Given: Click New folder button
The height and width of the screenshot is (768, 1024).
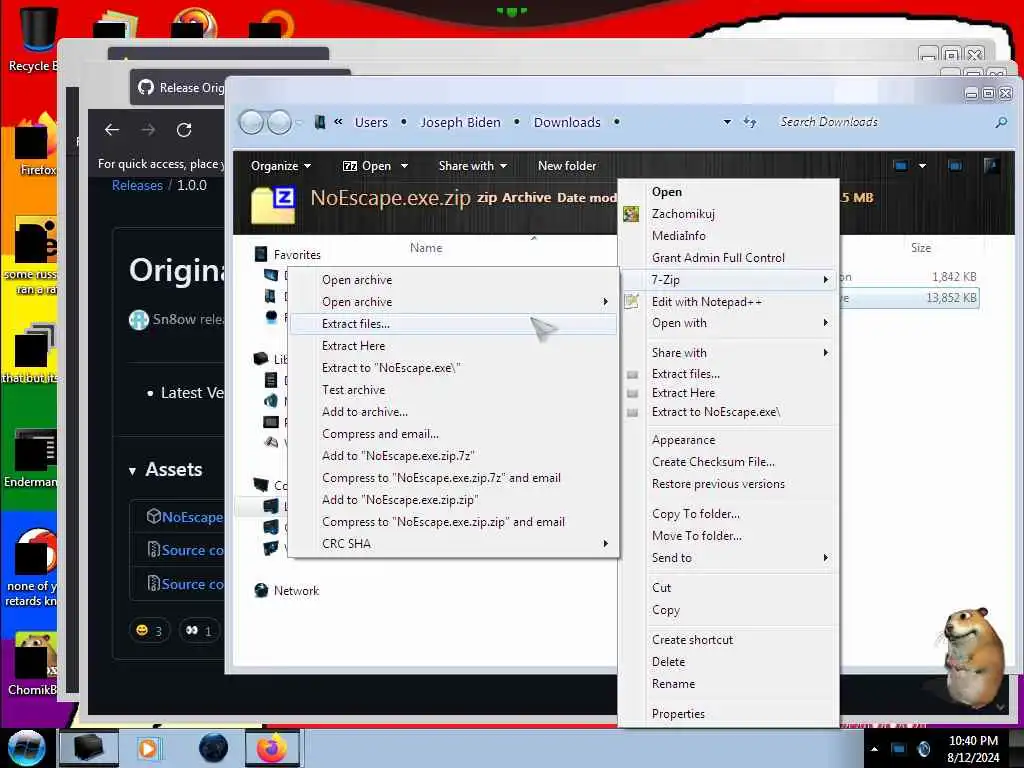Looking at the screenshot, I should 567,166.
